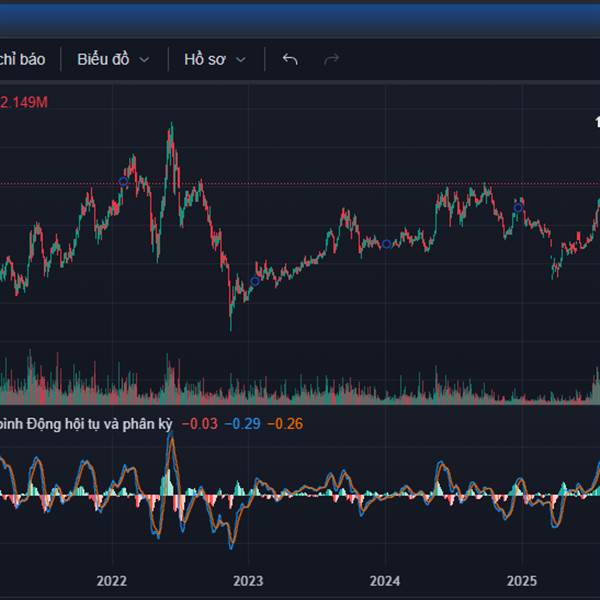600x600 pixels.
Task: Click the blue MACD line value −0.29
Action: [x=241, y=424]
